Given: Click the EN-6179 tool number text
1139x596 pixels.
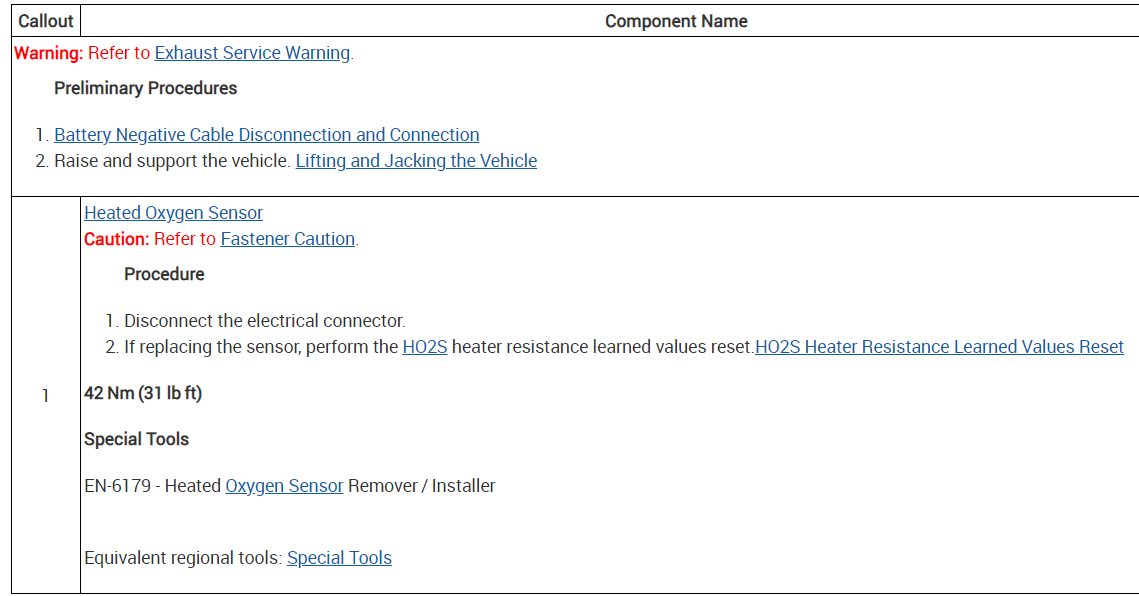Looking at the screenshot, I should click(117, 486).
